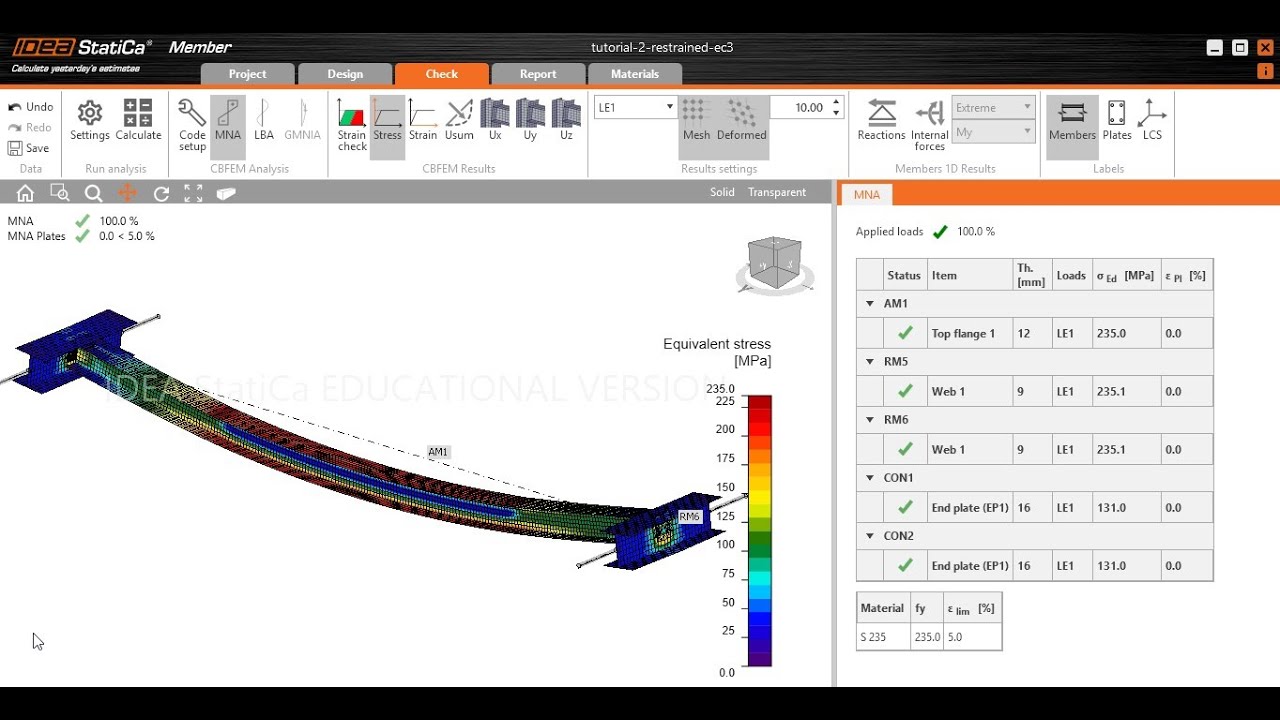Screen dimensions: 1280x720
Task: Collapse the RM5 group
Action: point(870,361)
